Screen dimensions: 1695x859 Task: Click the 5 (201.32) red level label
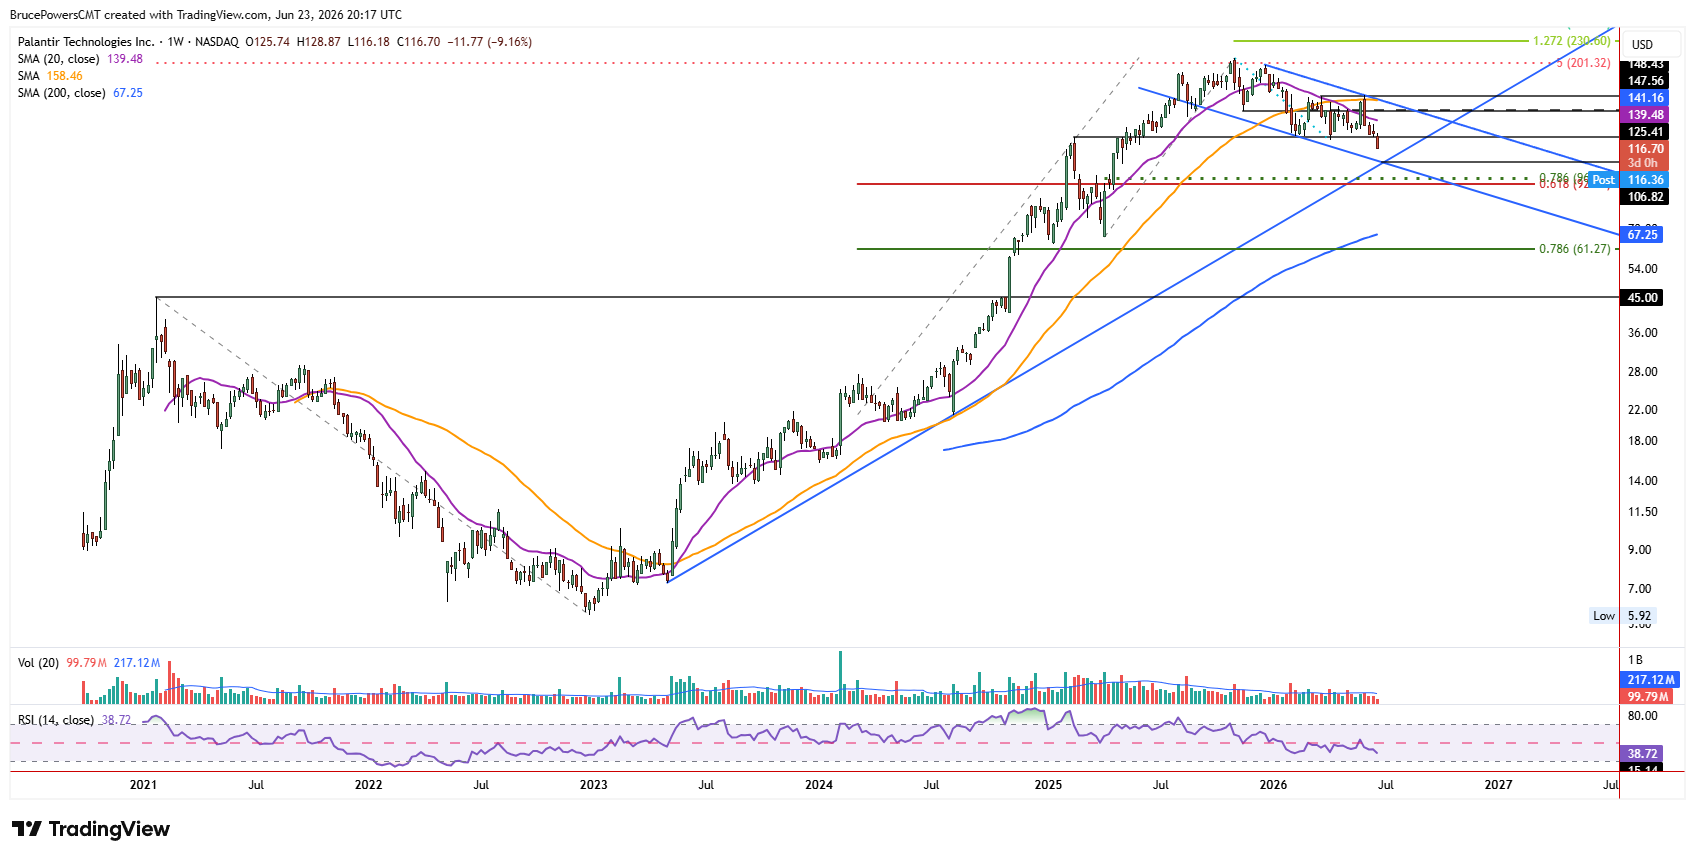tap(1583, 63)
